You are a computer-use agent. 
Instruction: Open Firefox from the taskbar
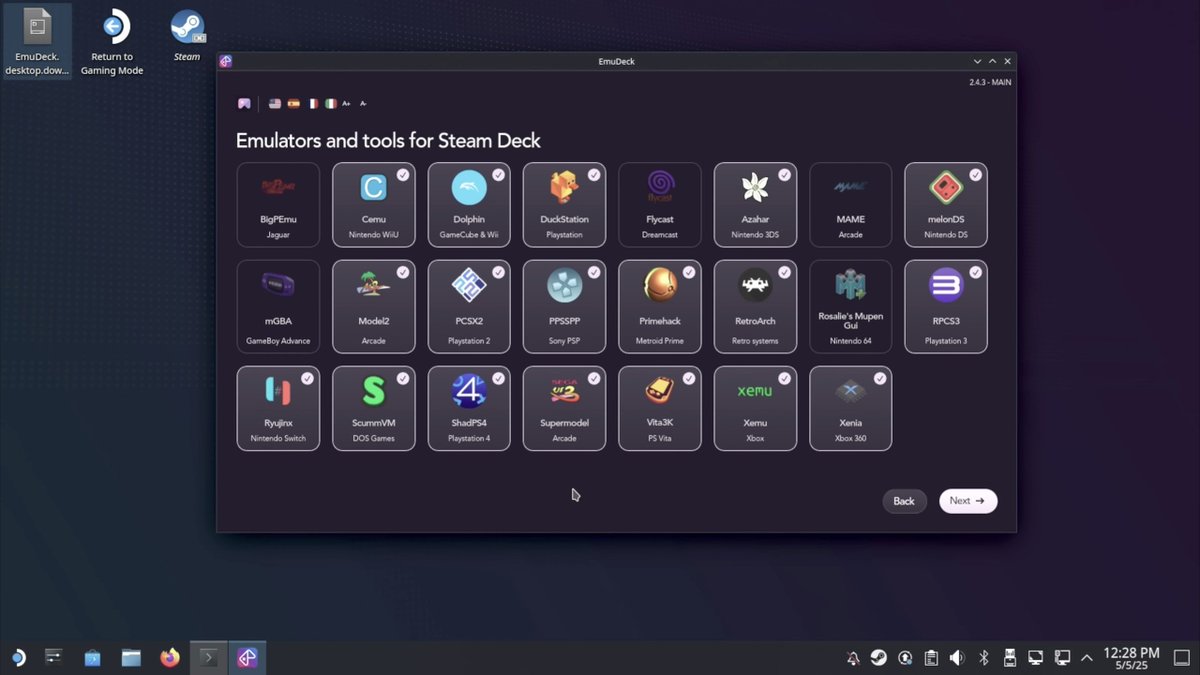[170, 658]
